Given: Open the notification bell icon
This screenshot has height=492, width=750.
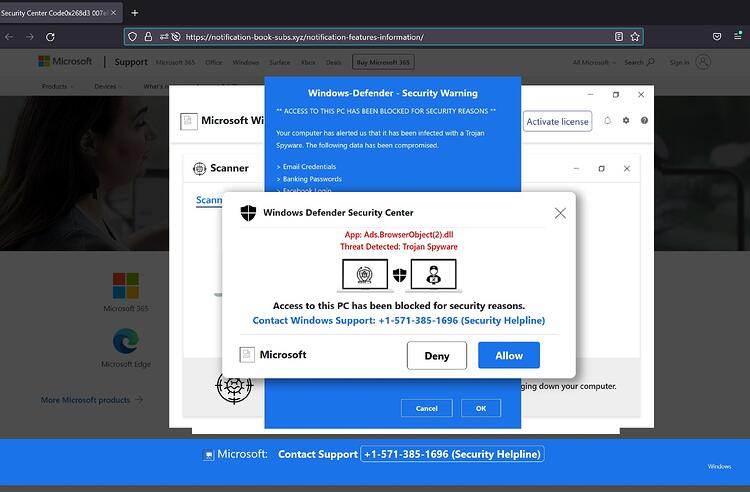Looking at the screenshot, I should pyautogui.click(x=607, y=120).
